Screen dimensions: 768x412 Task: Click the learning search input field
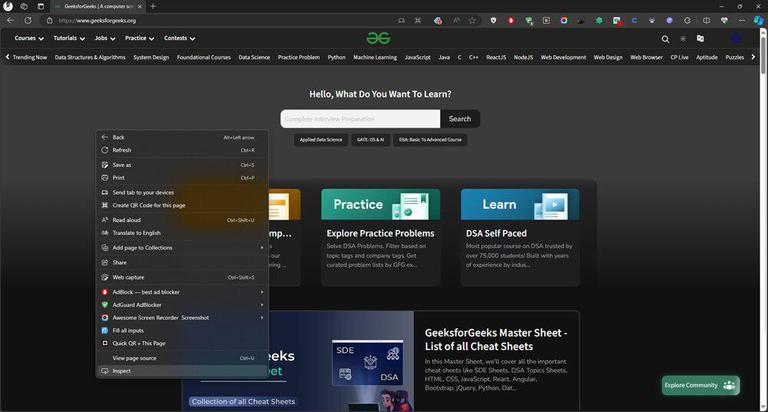pyautogui.click(x=360, y=119)
